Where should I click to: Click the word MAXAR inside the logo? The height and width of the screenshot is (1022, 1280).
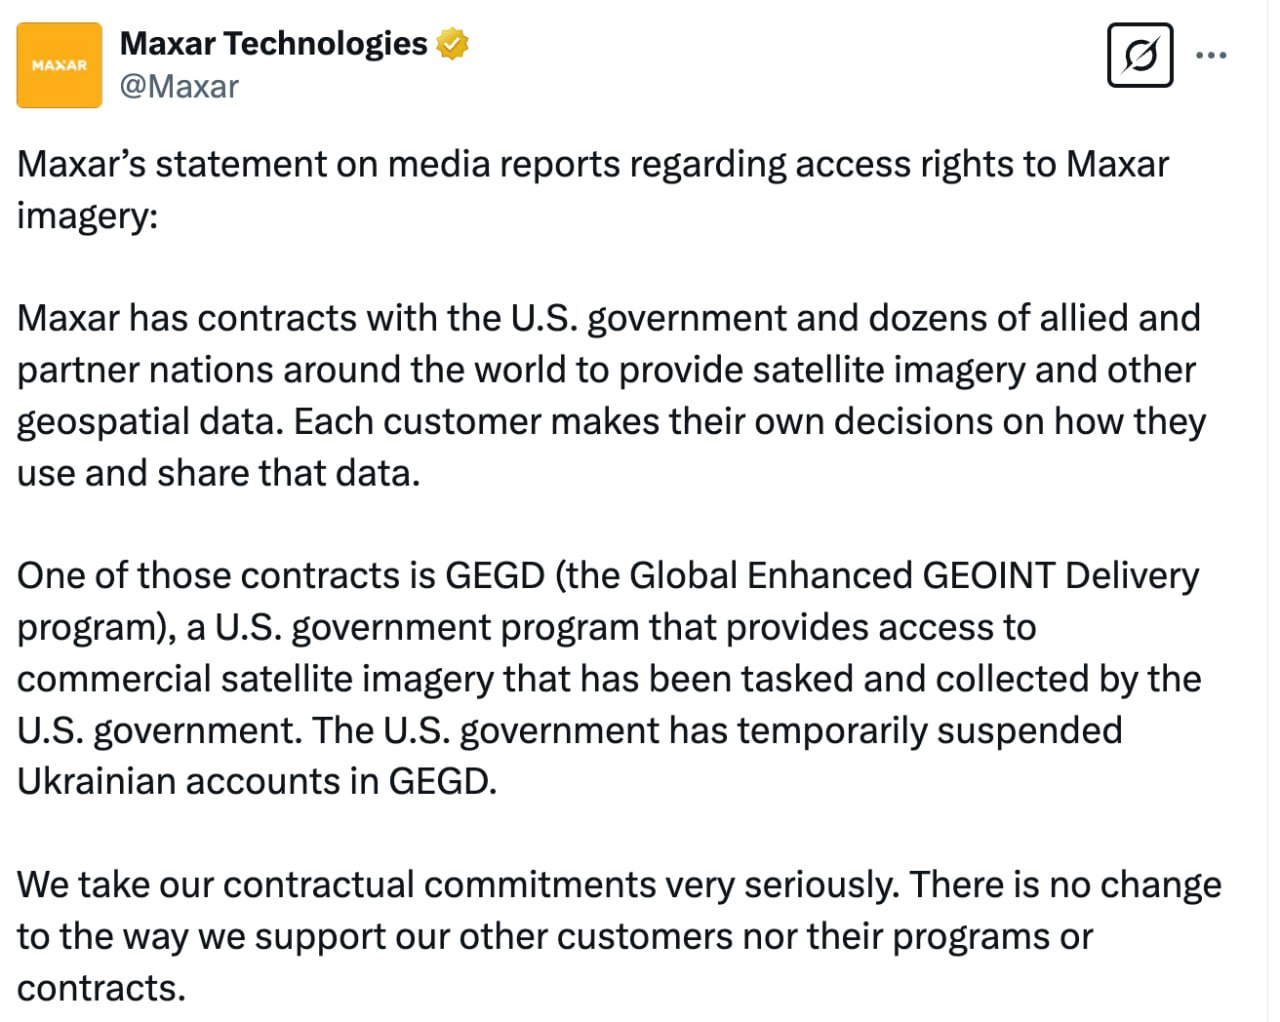click(x=59, y=65)
